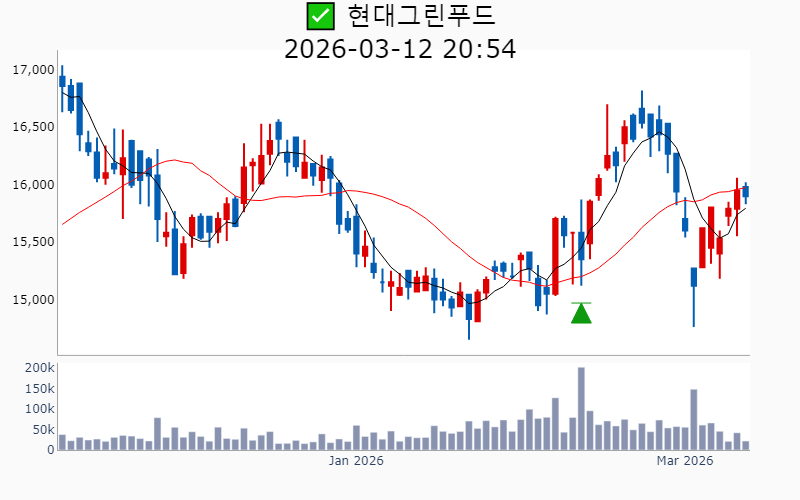Click the Jan 2026 date axis label
Viewport: 800px width, 500px height.
click(357, 461)
